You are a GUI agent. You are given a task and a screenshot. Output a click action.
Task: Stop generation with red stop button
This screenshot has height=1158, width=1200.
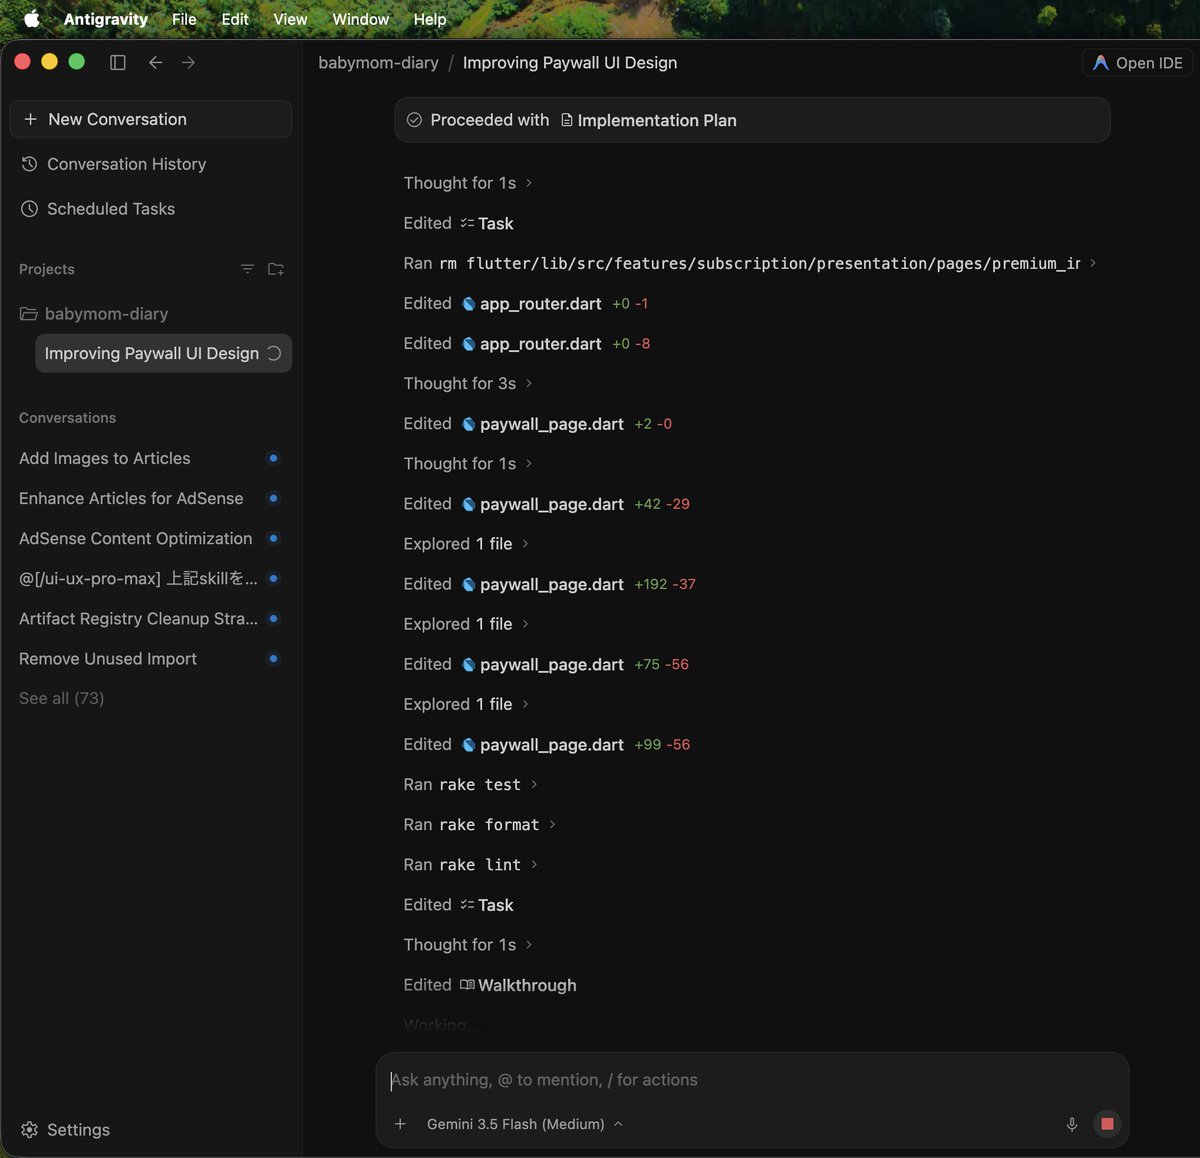pyautogui.click(x=1107, y=1124)
